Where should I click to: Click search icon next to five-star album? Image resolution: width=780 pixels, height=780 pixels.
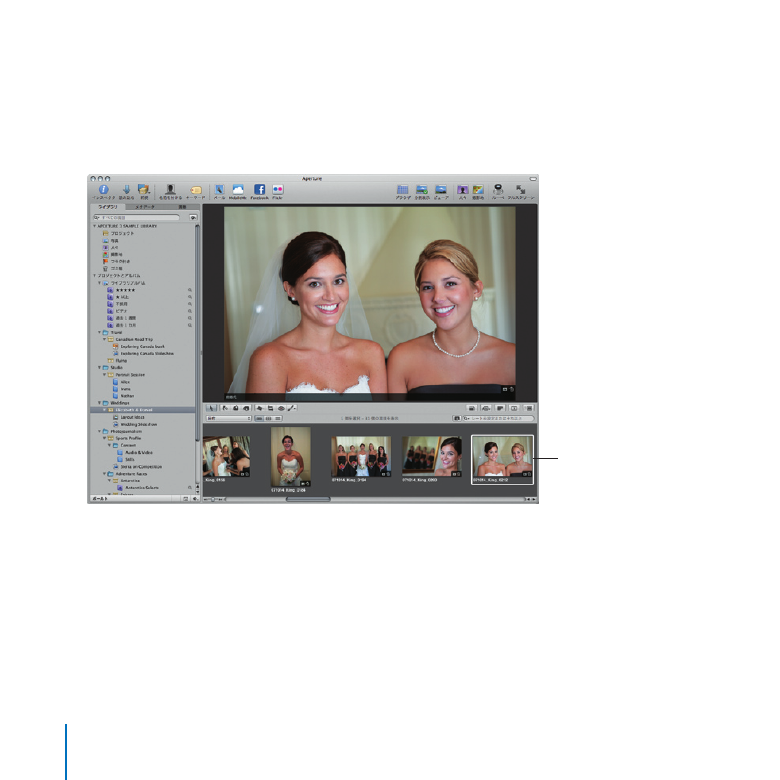click(190, 290)
